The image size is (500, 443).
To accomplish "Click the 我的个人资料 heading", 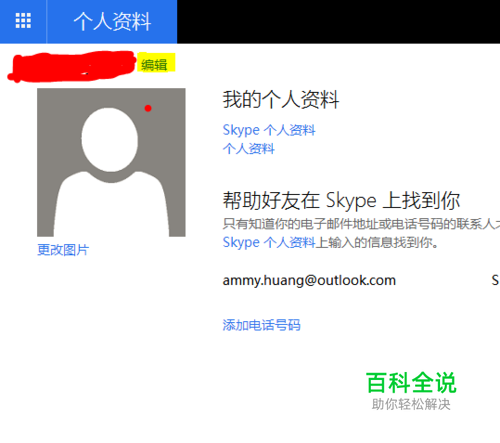I will 281,99.
